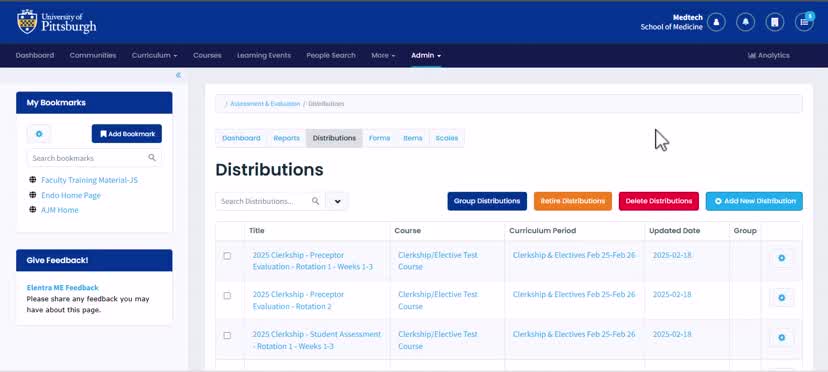The width and height of the screenshot is (828, 372).
Task: Open 2025 Clerkship Preceptor Evaluation Rotation 2
Action: point(299,300)
